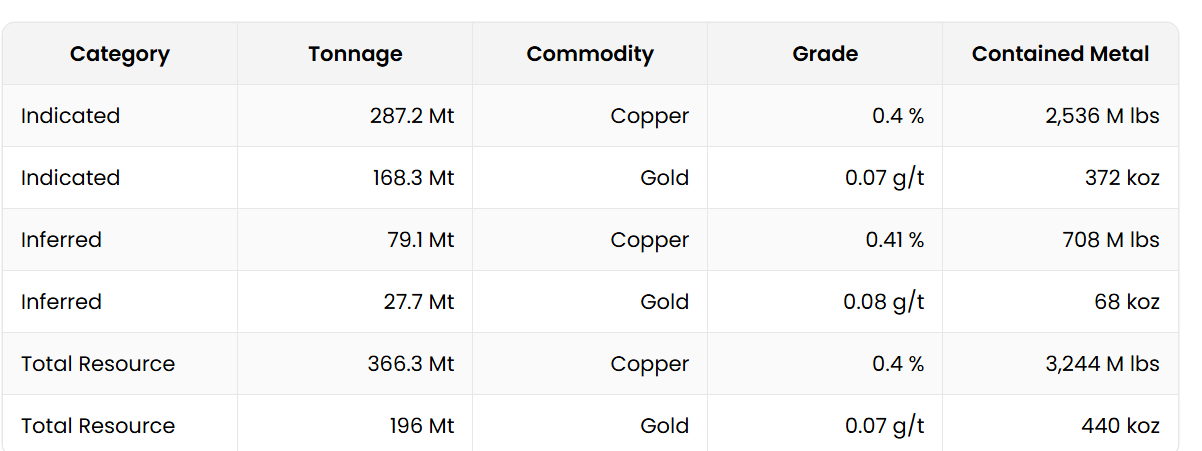Click the 287.2 Mt tonnage cell

click(x=412, y=116)
